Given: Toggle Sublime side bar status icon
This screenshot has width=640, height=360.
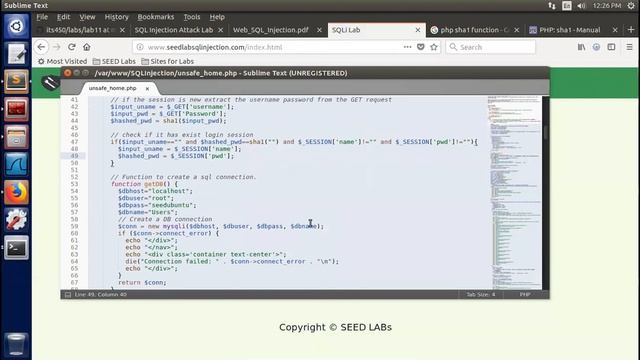Looking at the screenshot, I should click(68, 294).
